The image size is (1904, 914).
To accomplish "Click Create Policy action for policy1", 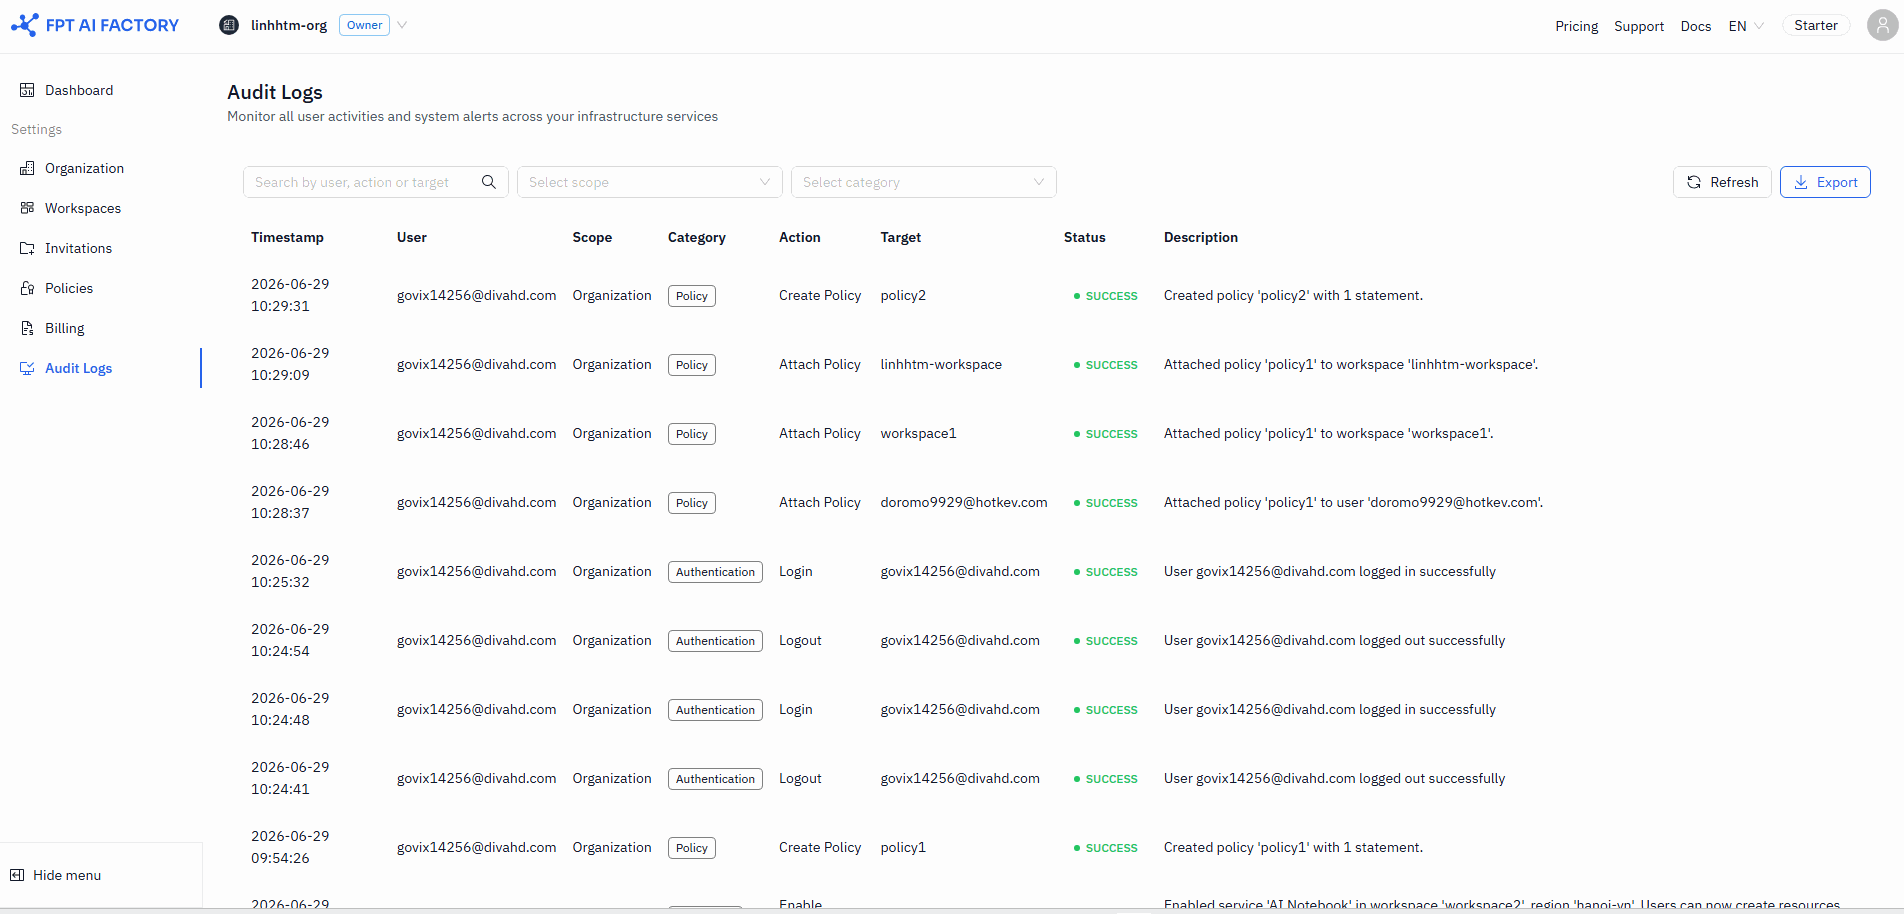I will 820,847.
